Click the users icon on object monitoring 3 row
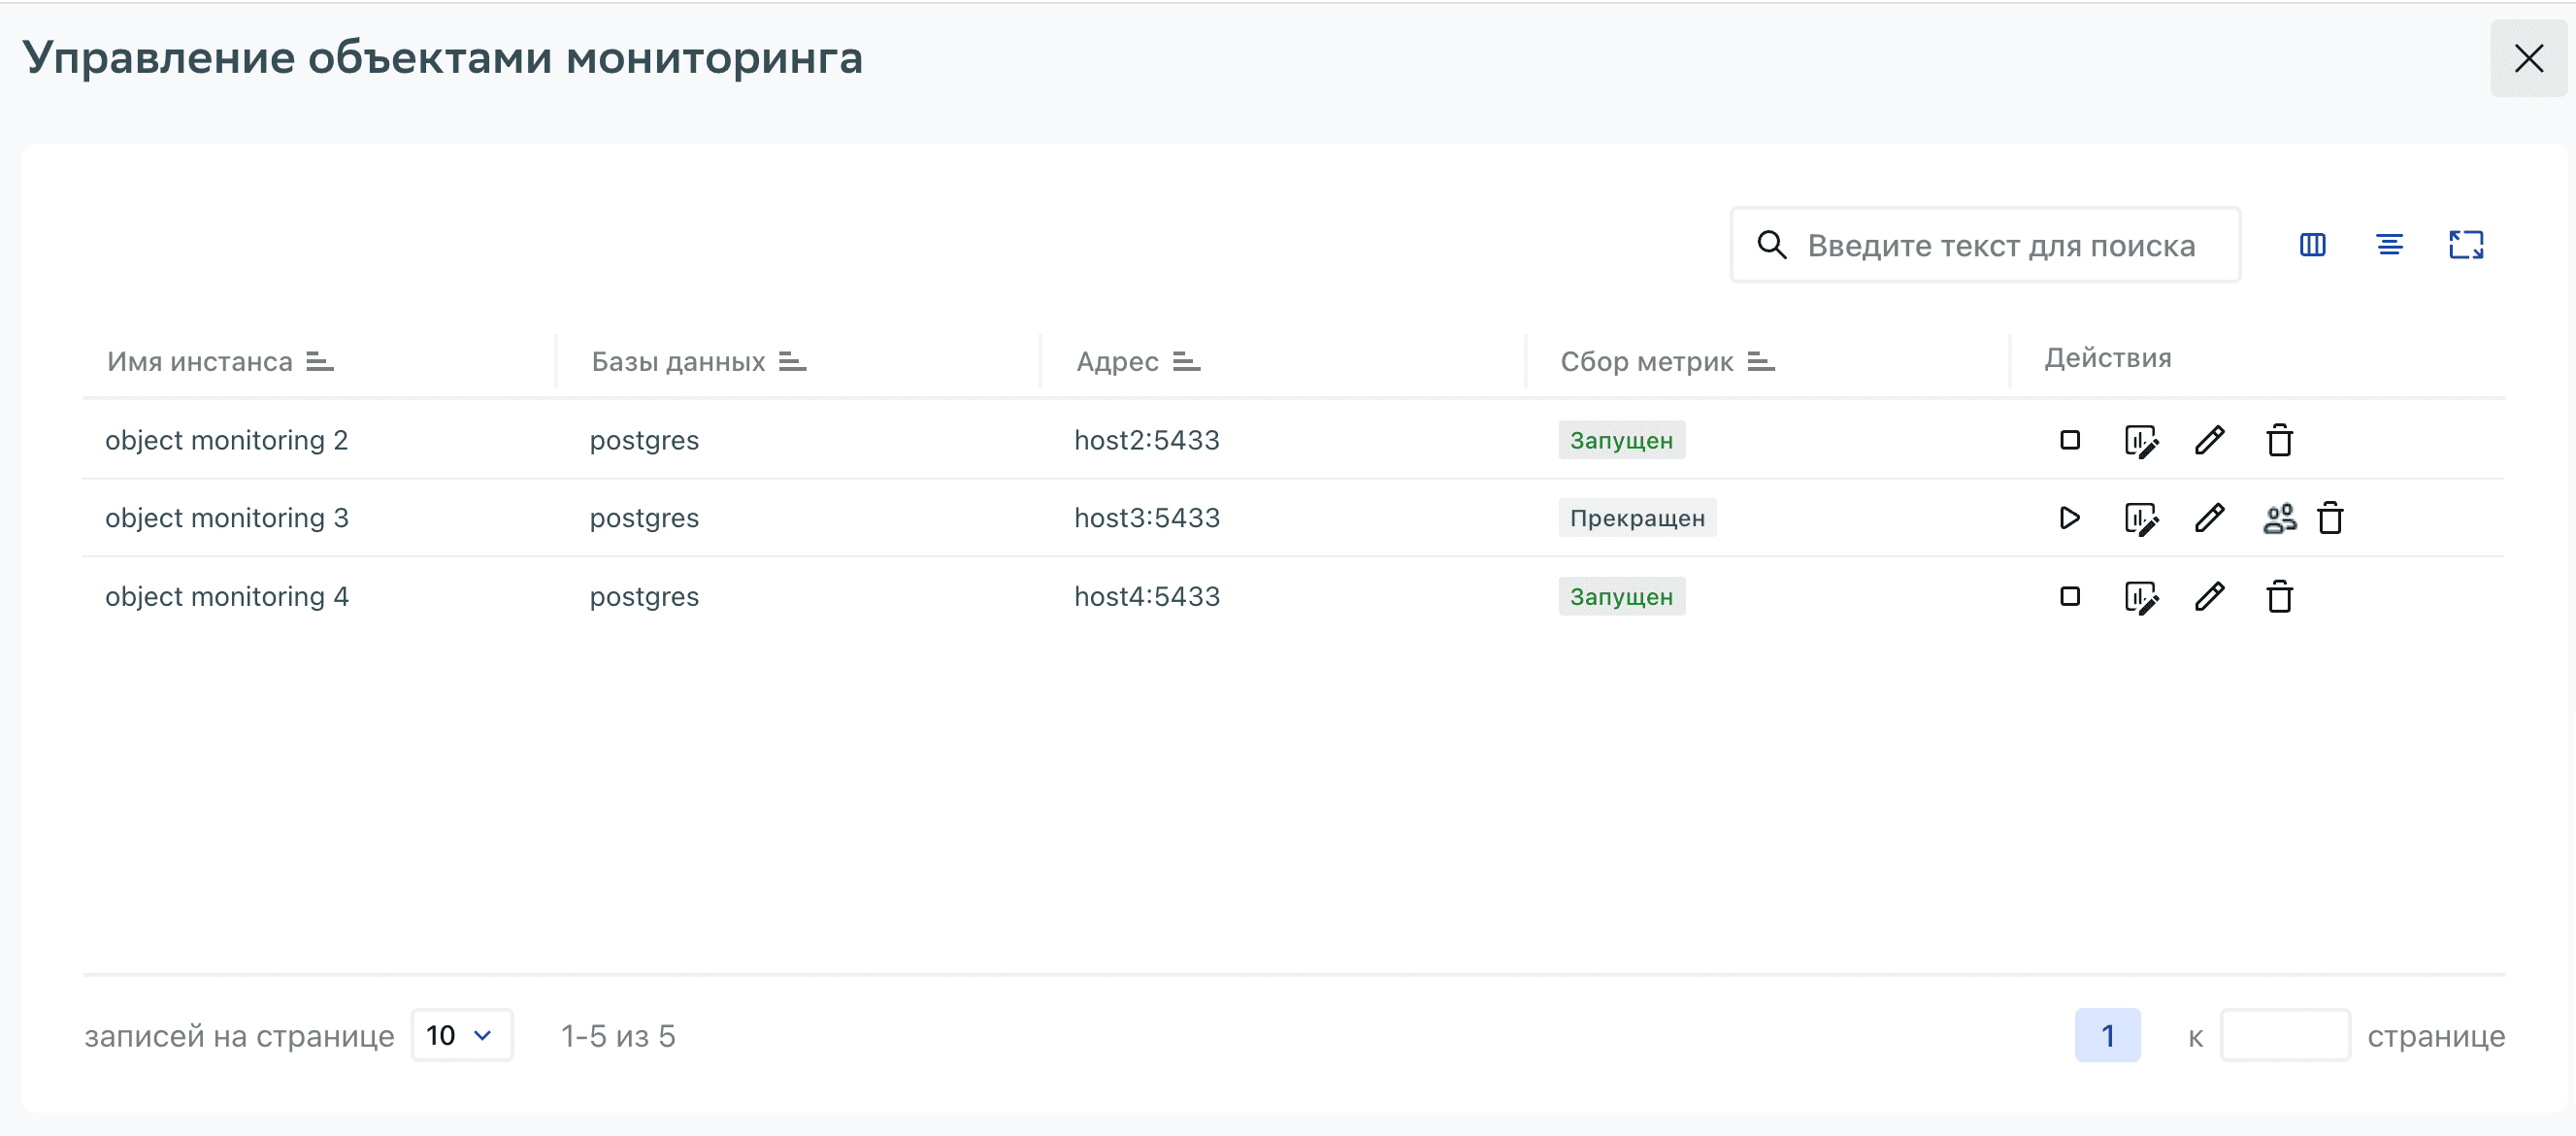The image size is (2576, 1136). pyautogui.click(x=2280, y=518)
